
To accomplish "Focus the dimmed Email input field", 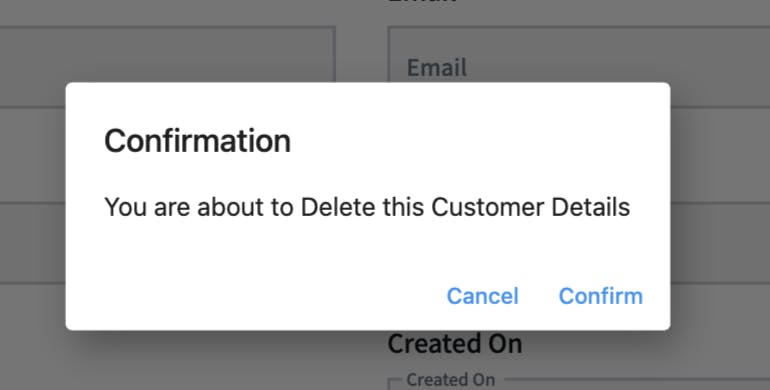I will (x=579, y=67).
